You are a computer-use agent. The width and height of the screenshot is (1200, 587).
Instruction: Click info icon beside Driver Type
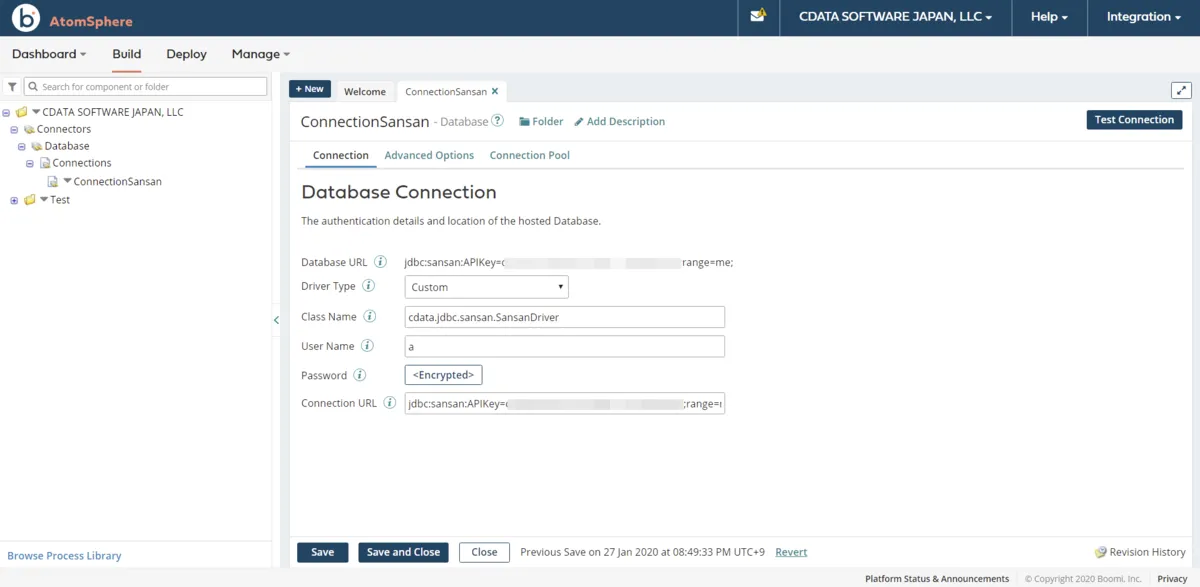(368, 286)
